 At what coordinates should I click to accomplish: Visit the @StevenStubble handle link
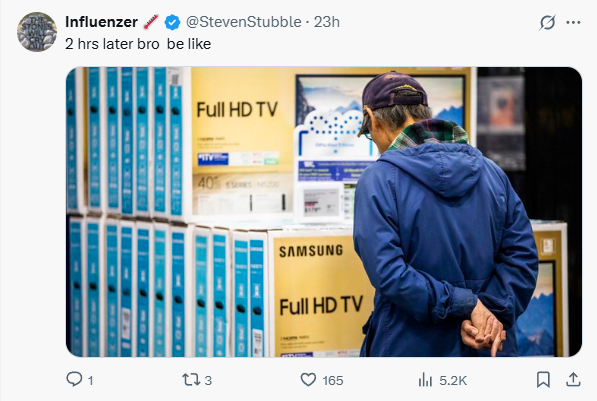(x=244, y=22)
